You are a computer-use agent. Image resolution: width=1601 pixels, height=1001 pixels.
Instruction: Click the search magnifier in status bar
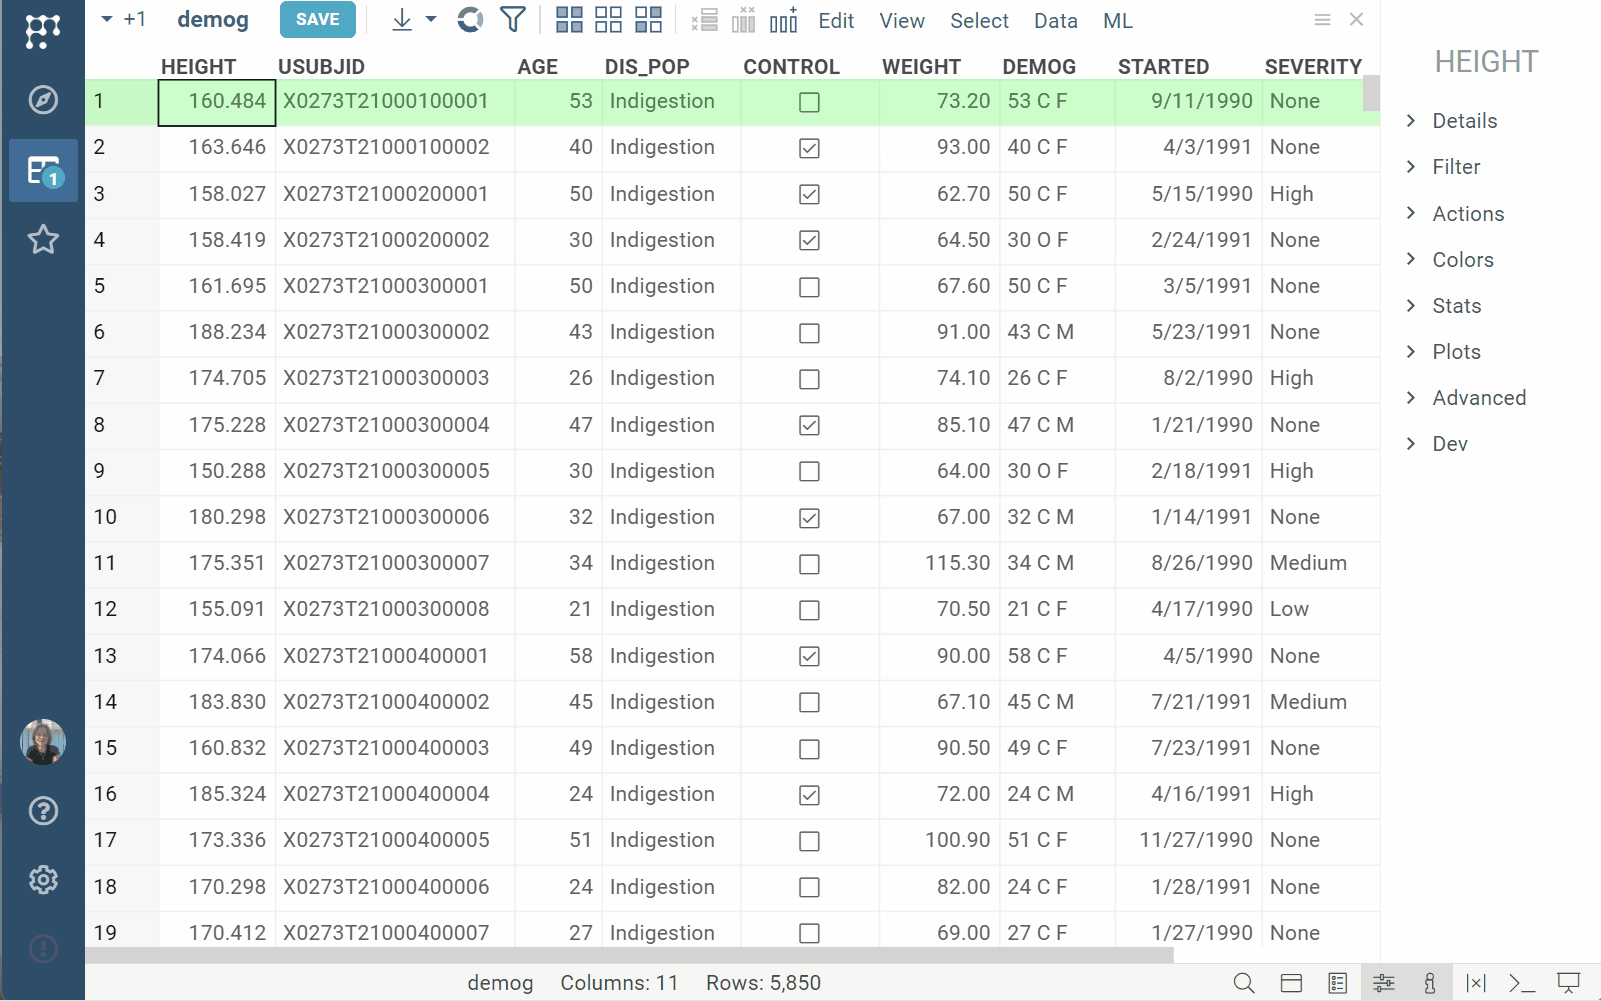[1244, 983]
